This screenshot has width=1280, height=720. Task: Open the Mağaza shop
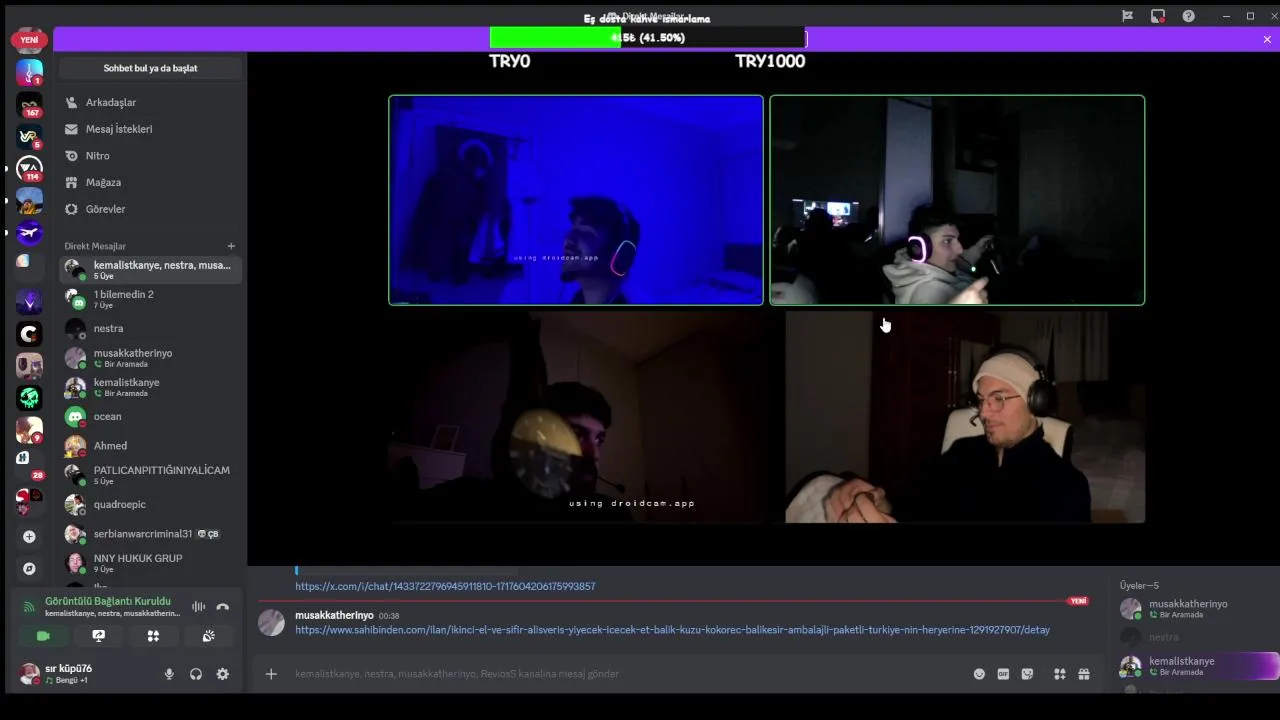tap(150, 182)
